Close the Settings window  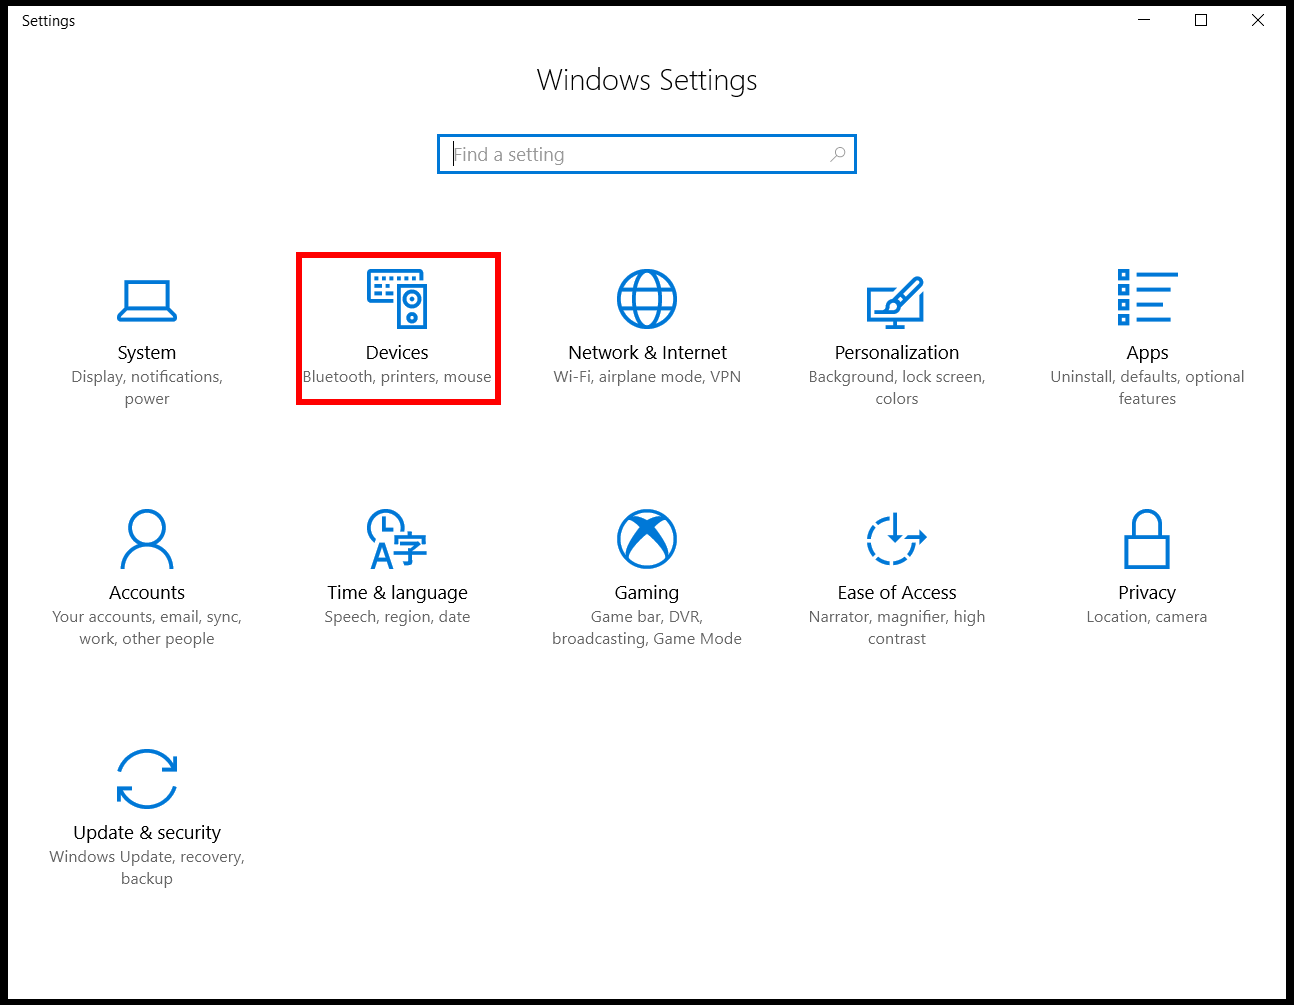tap(1258, 20)
